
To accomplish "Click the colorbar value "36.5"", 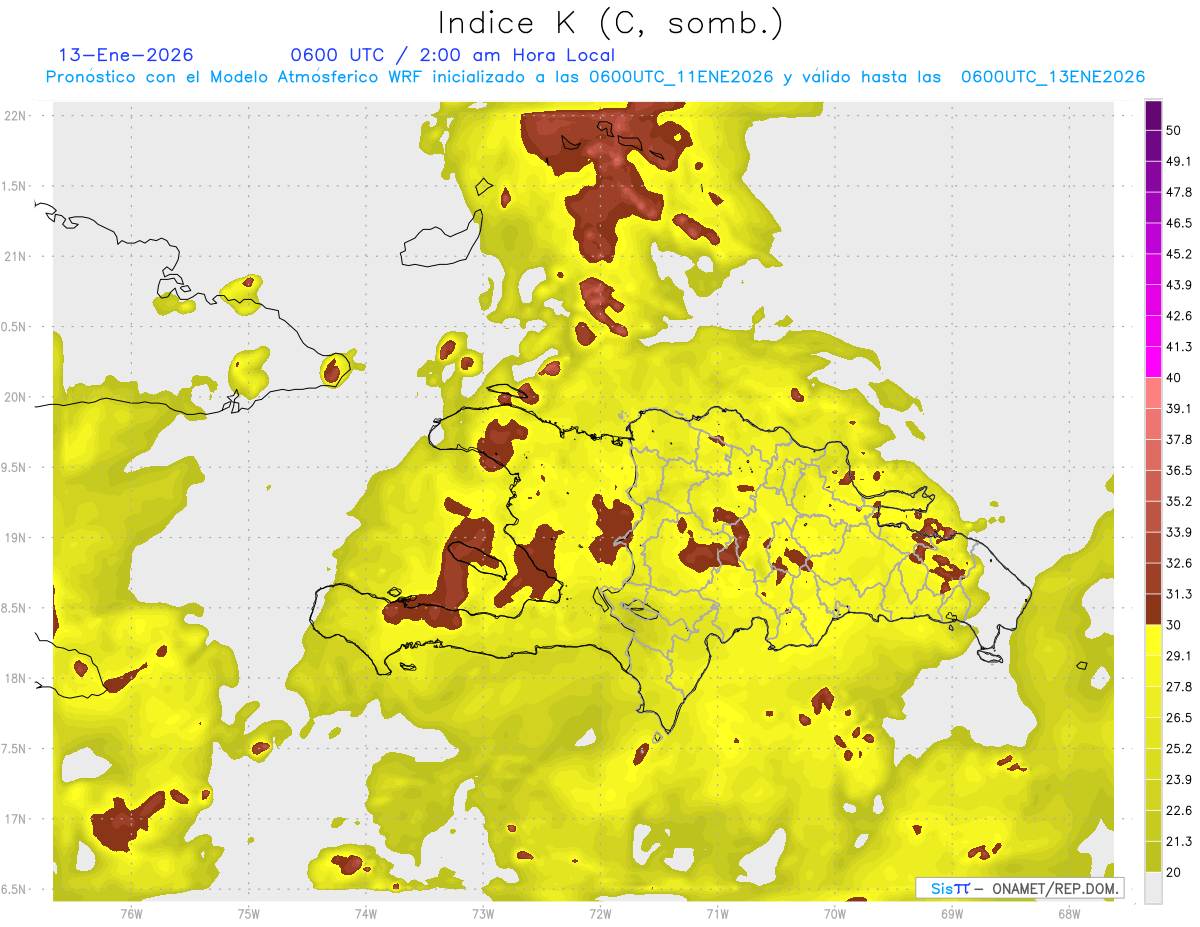I will pyautogui.click(x=1179, y=470).
